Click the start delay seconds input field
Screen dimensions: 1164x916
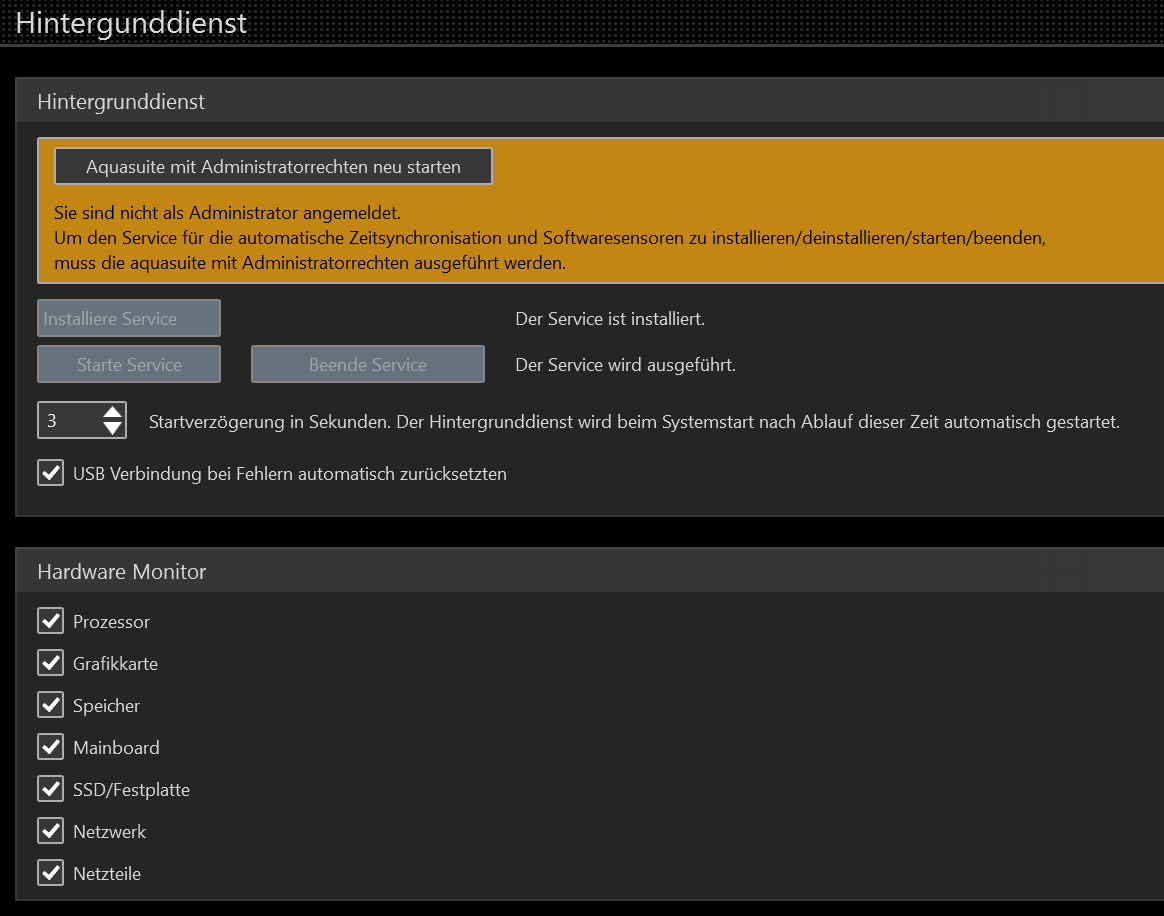pos(68,421)
